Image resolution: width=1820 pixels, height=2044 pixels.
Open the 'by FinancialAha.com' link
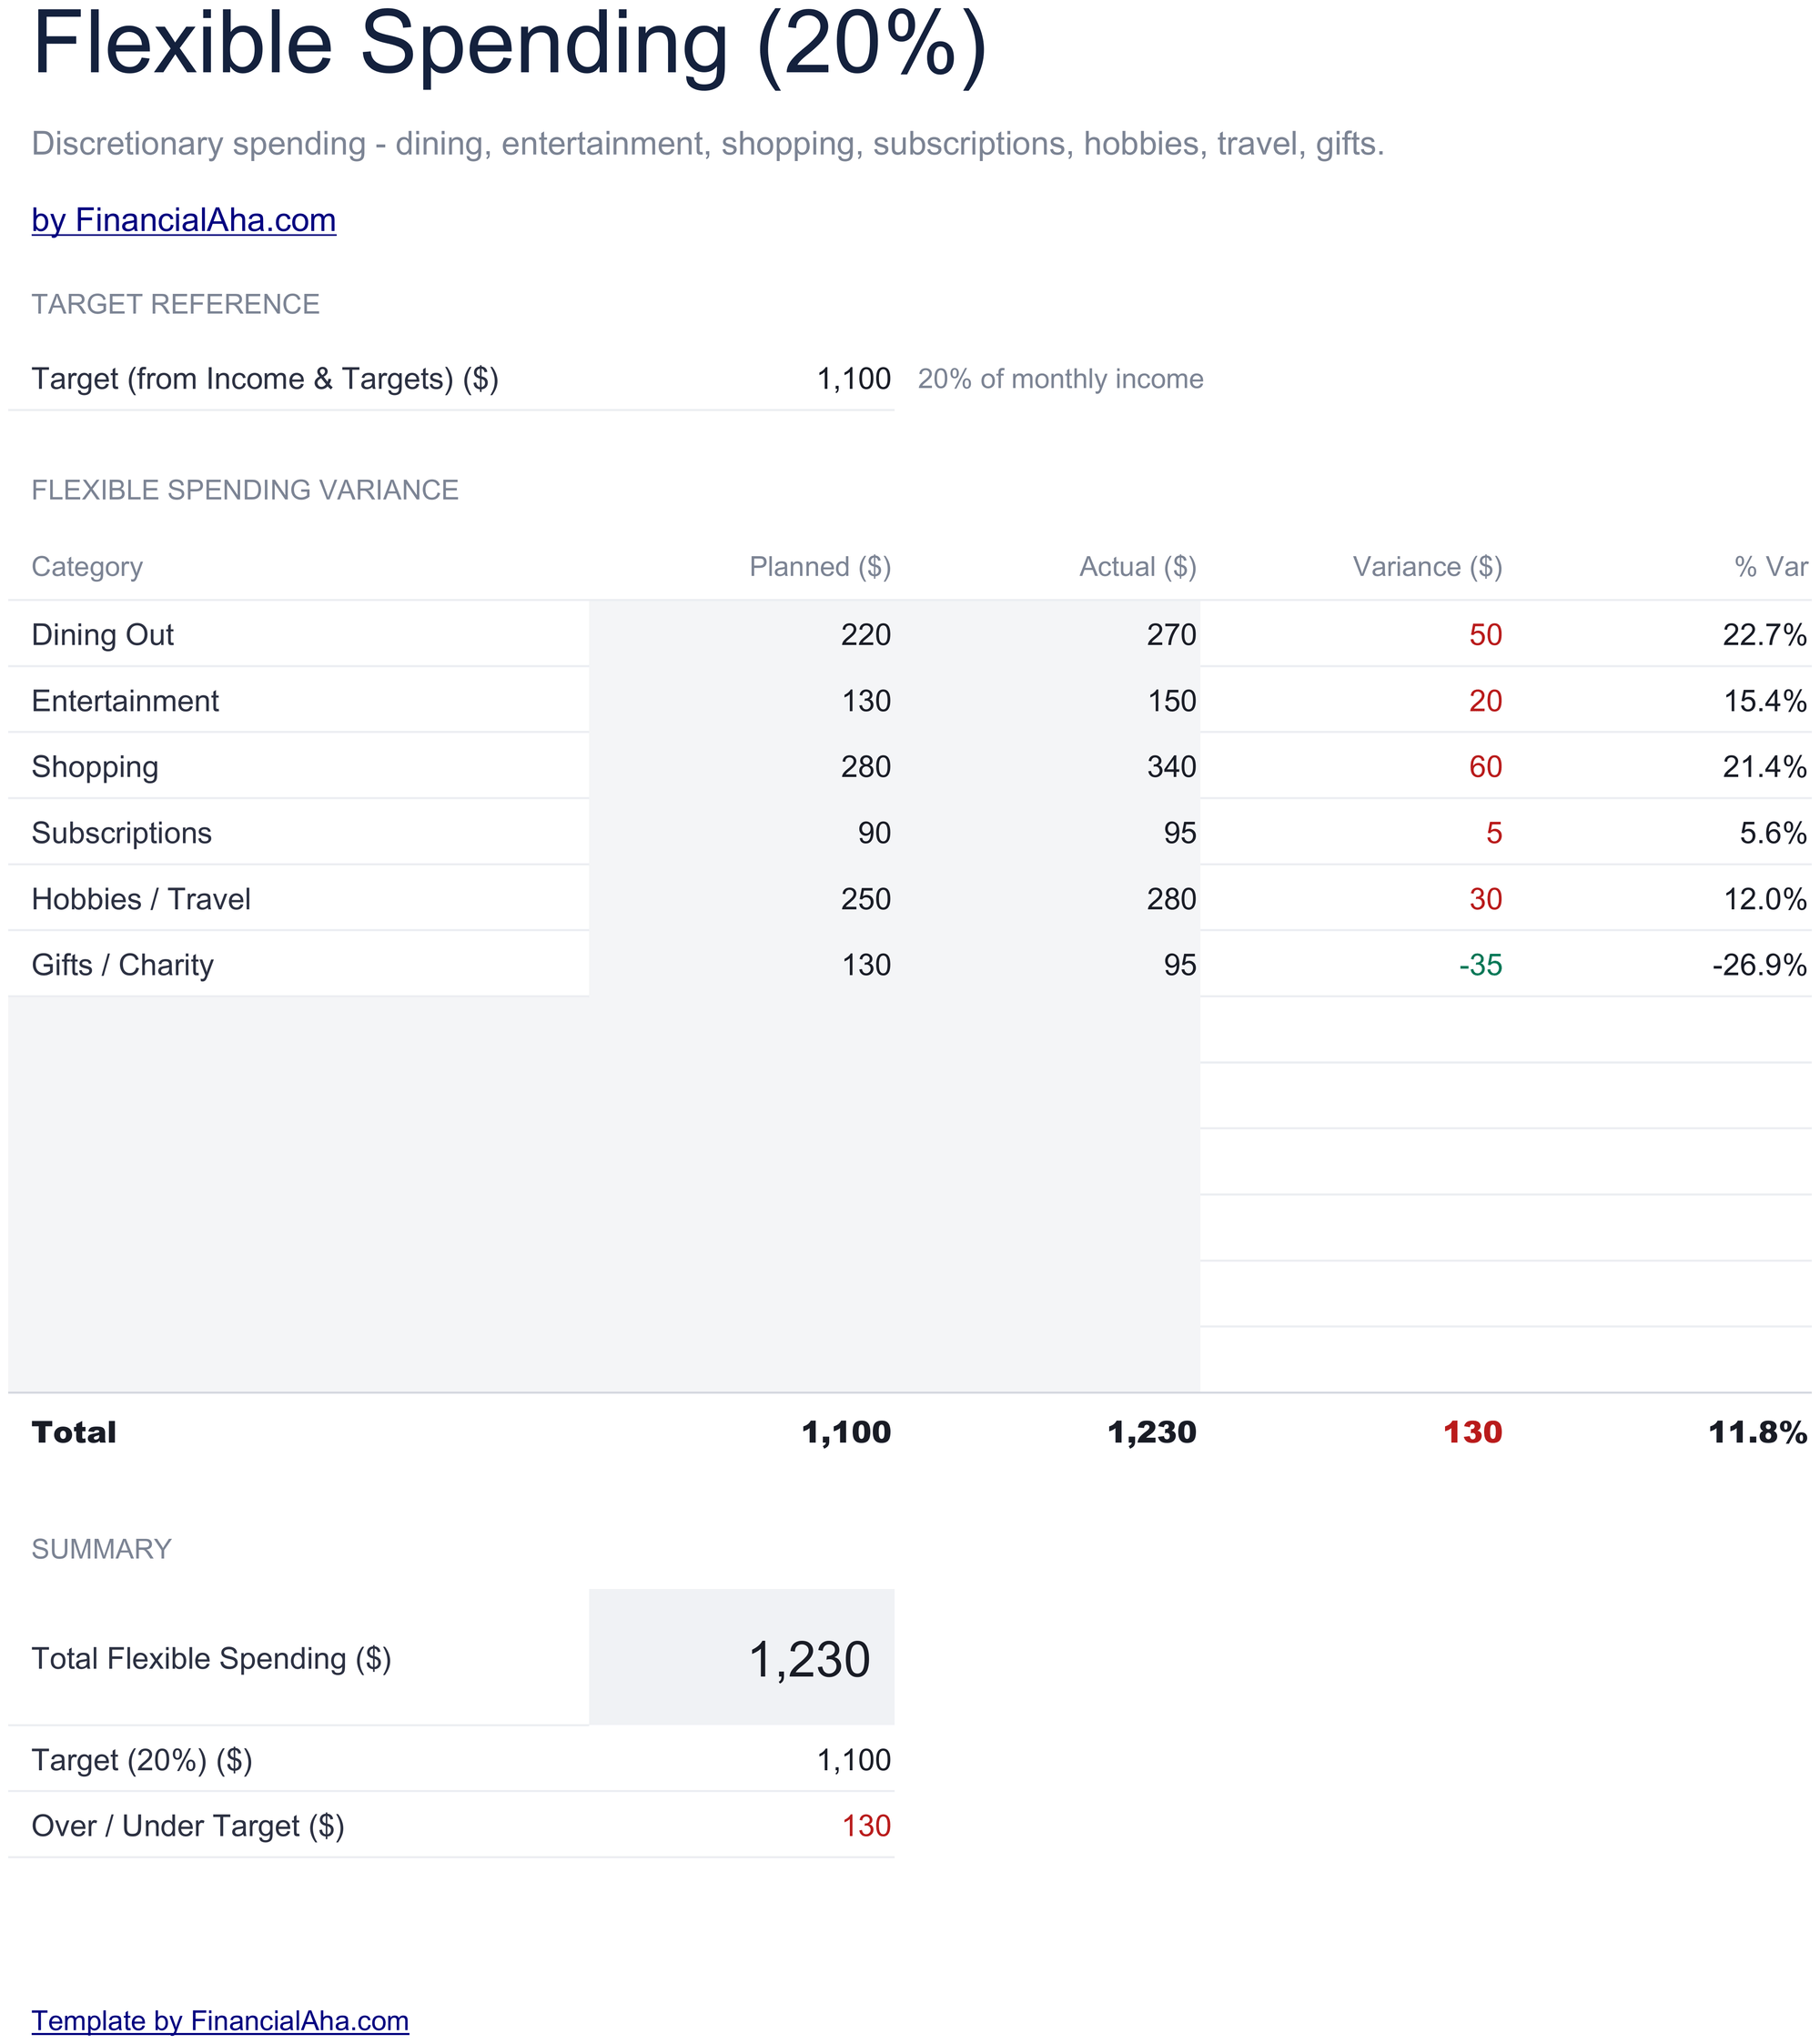184,220
